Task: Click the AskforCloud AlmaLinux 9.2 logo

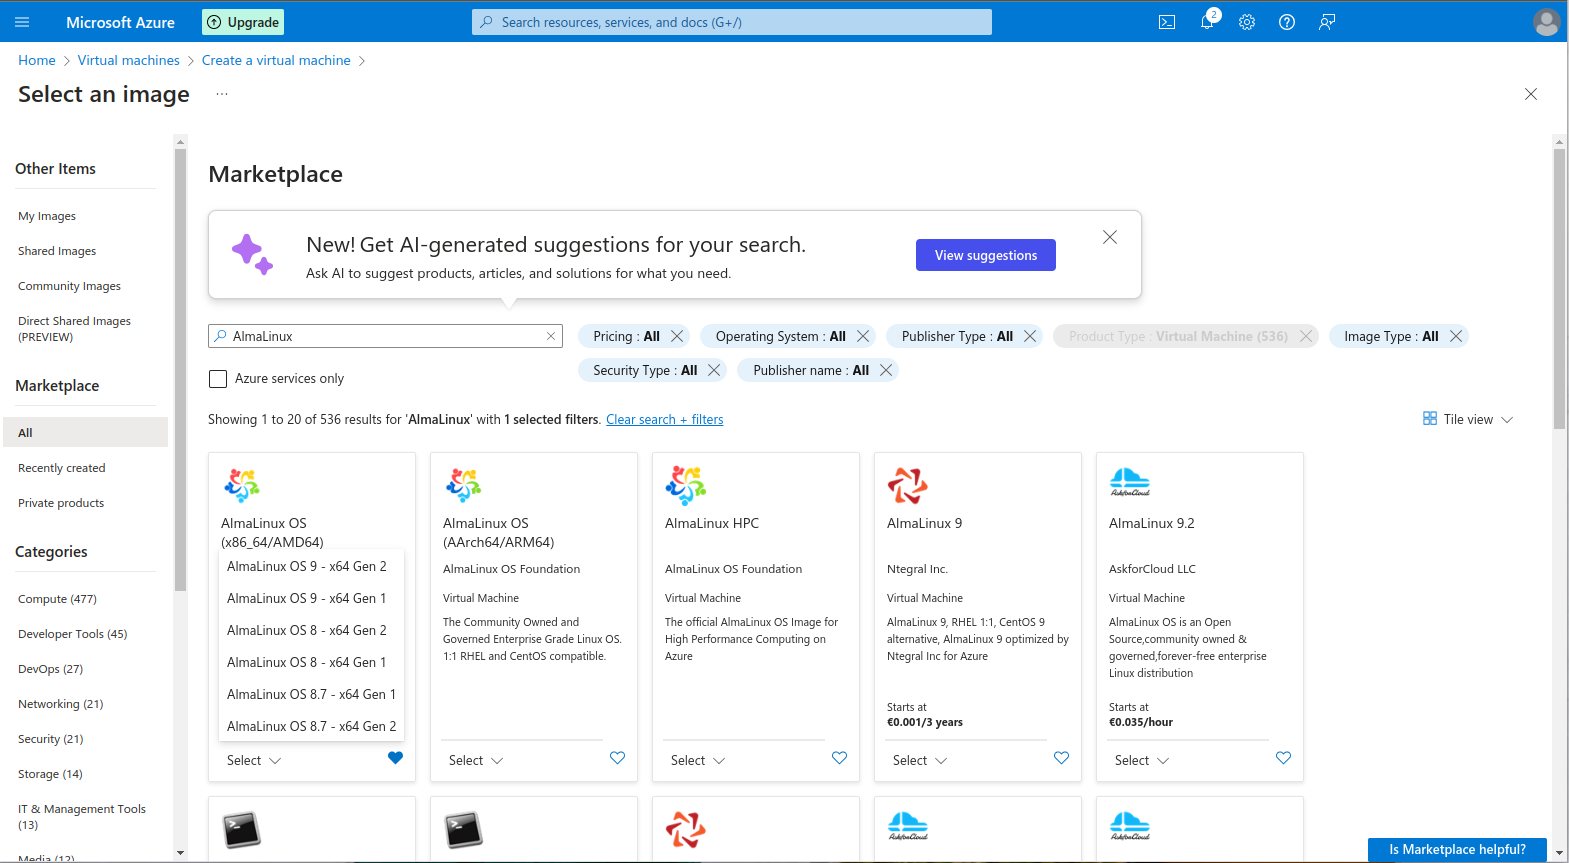Action: [1130, 482]
